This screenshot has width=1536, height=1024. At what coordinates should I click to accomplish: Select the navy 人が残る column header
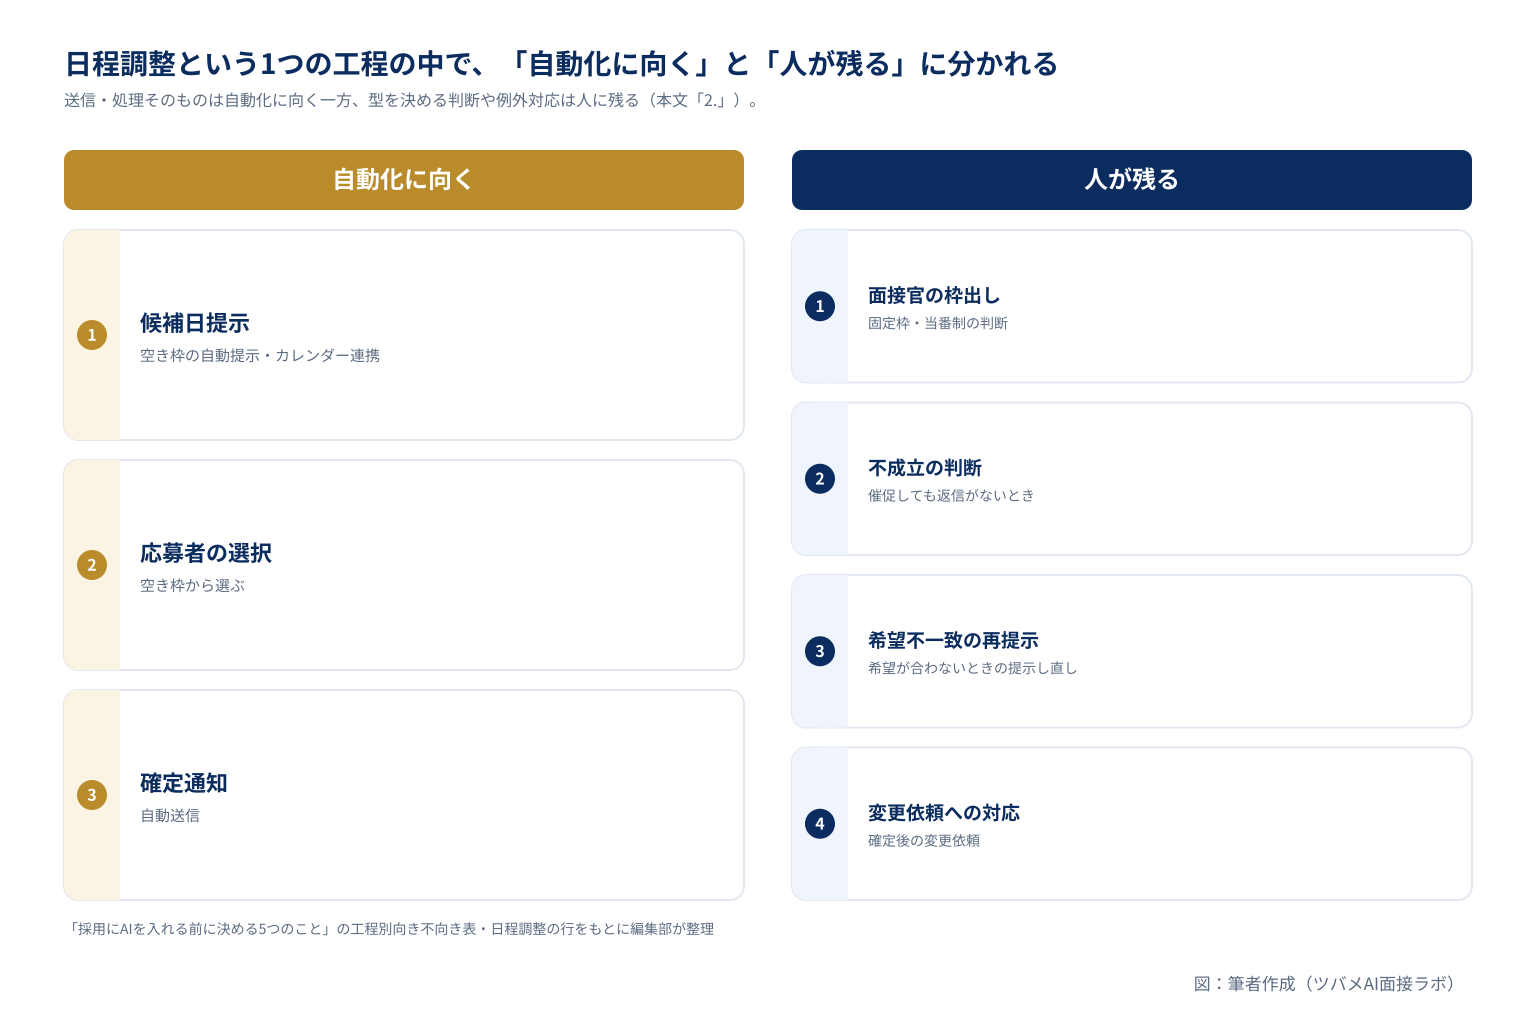click(x=1132, y=180)
